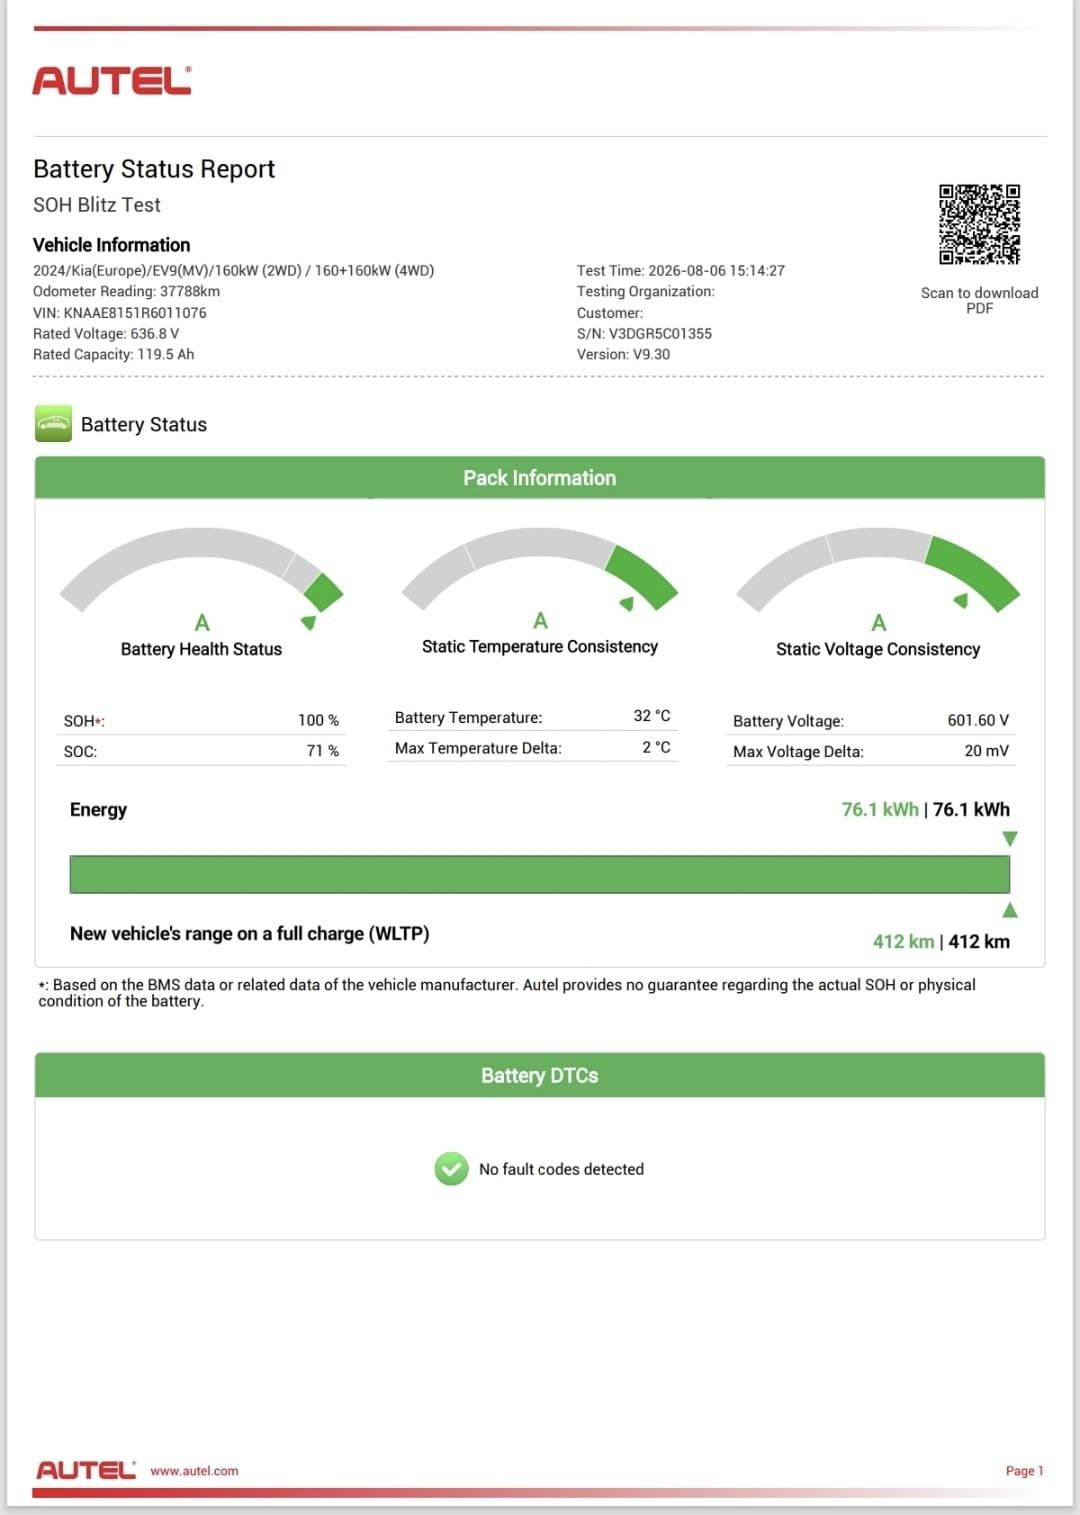Click 'New vehicle's range on a full charge (WLTP)'
The height and width of the screenshot is (1515, 1080).
(x=249, y=933)
